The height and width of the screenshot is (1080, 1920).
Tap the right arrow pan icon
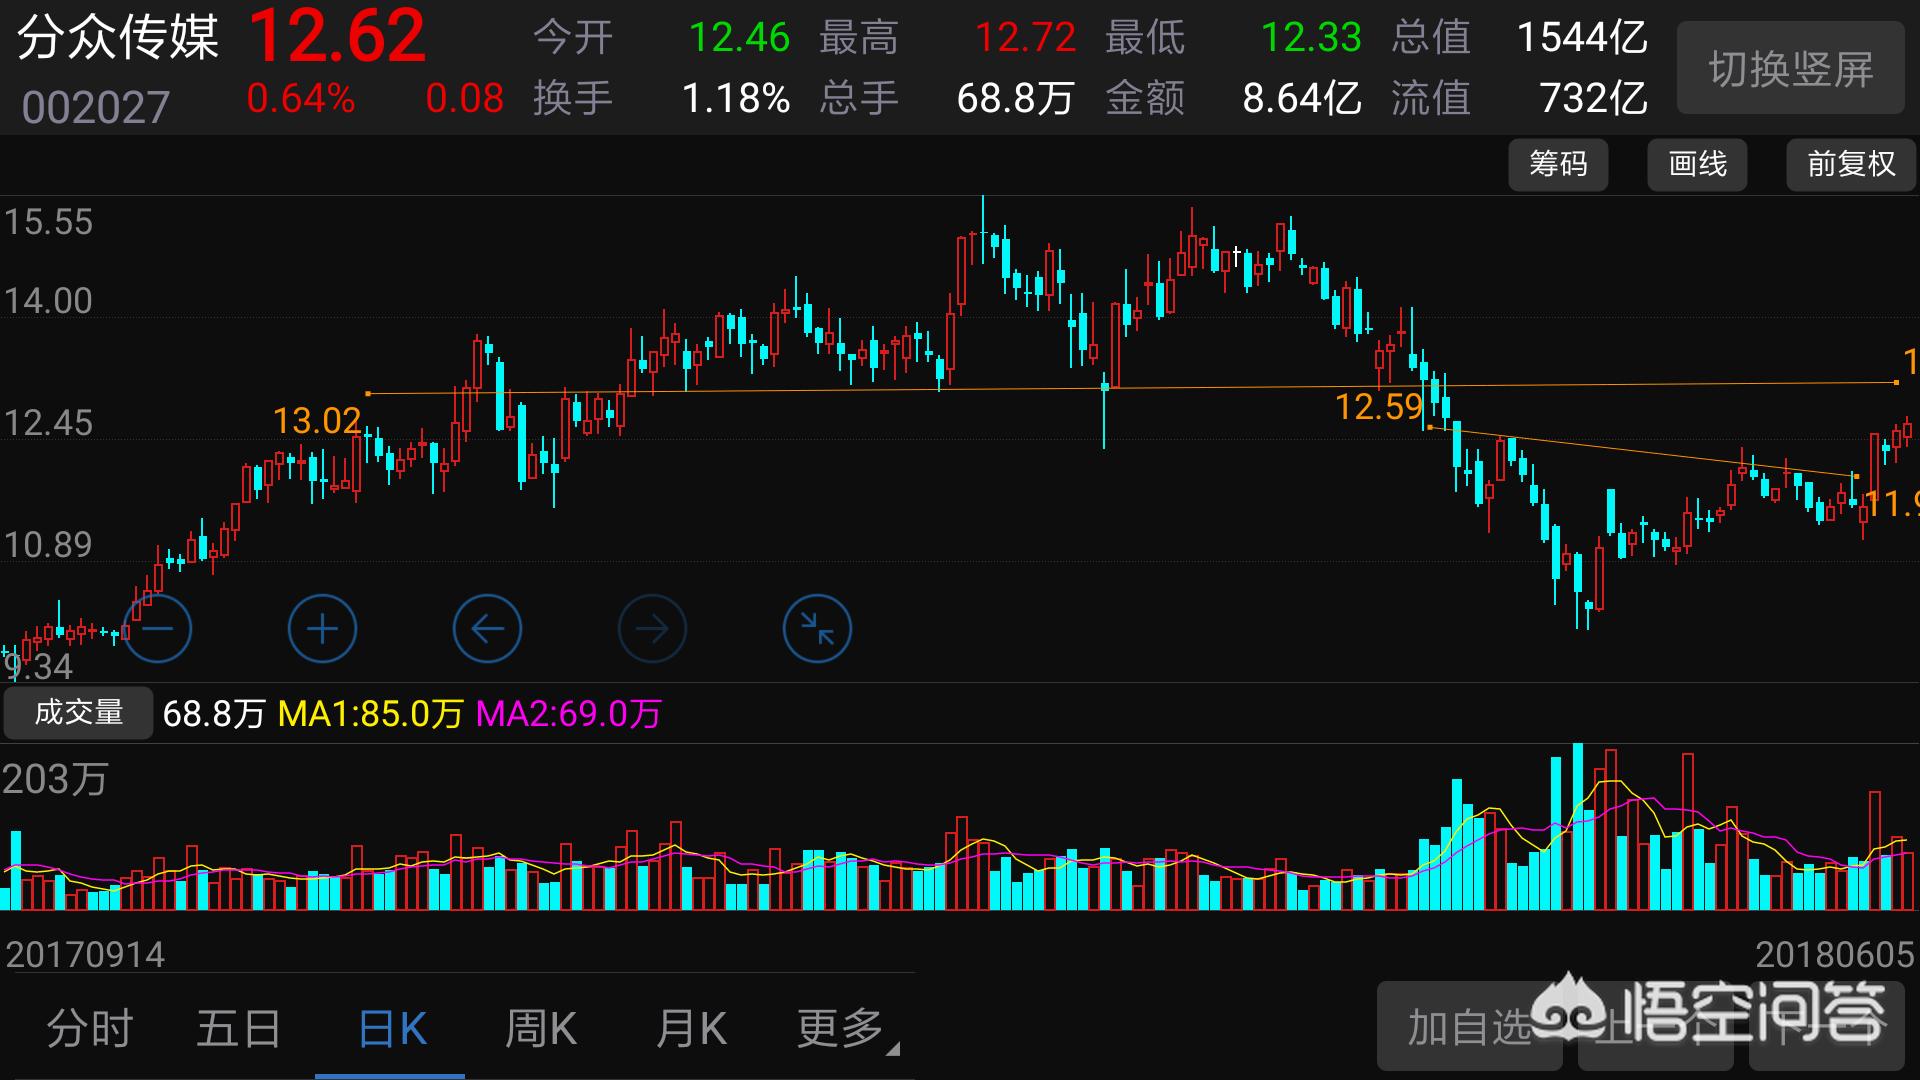click(x=652, y=629)
